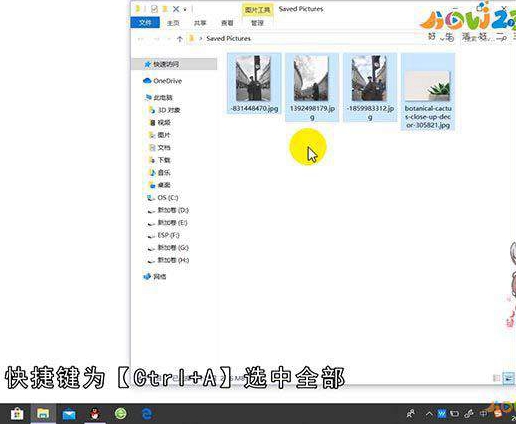This screenshot has width=516, height=424.
Task: Go up one folder with Up arrow
Action: 180,39
